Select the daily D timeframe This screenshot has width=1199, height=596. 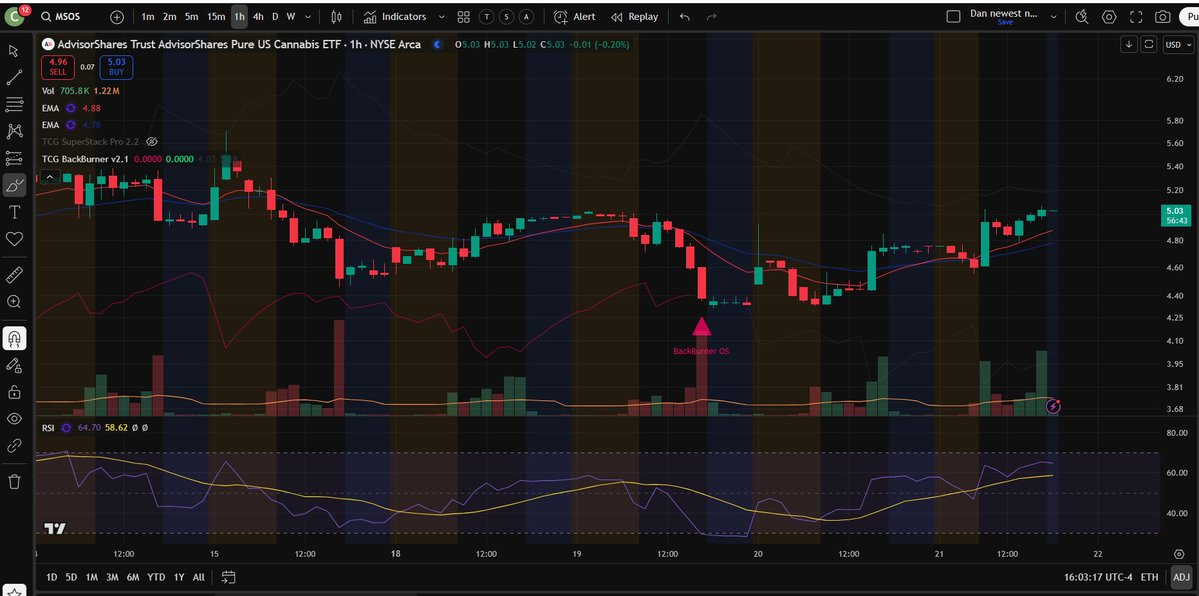[275, 17]
